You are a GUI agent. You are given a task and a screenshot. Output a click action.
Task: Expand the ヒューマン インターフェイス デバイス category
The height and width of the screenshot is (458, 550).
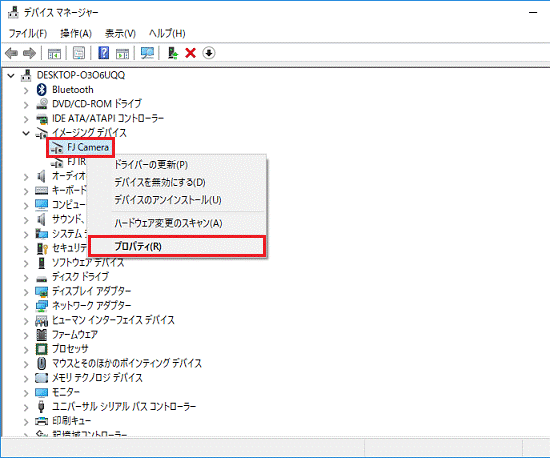tap(26, 321)
